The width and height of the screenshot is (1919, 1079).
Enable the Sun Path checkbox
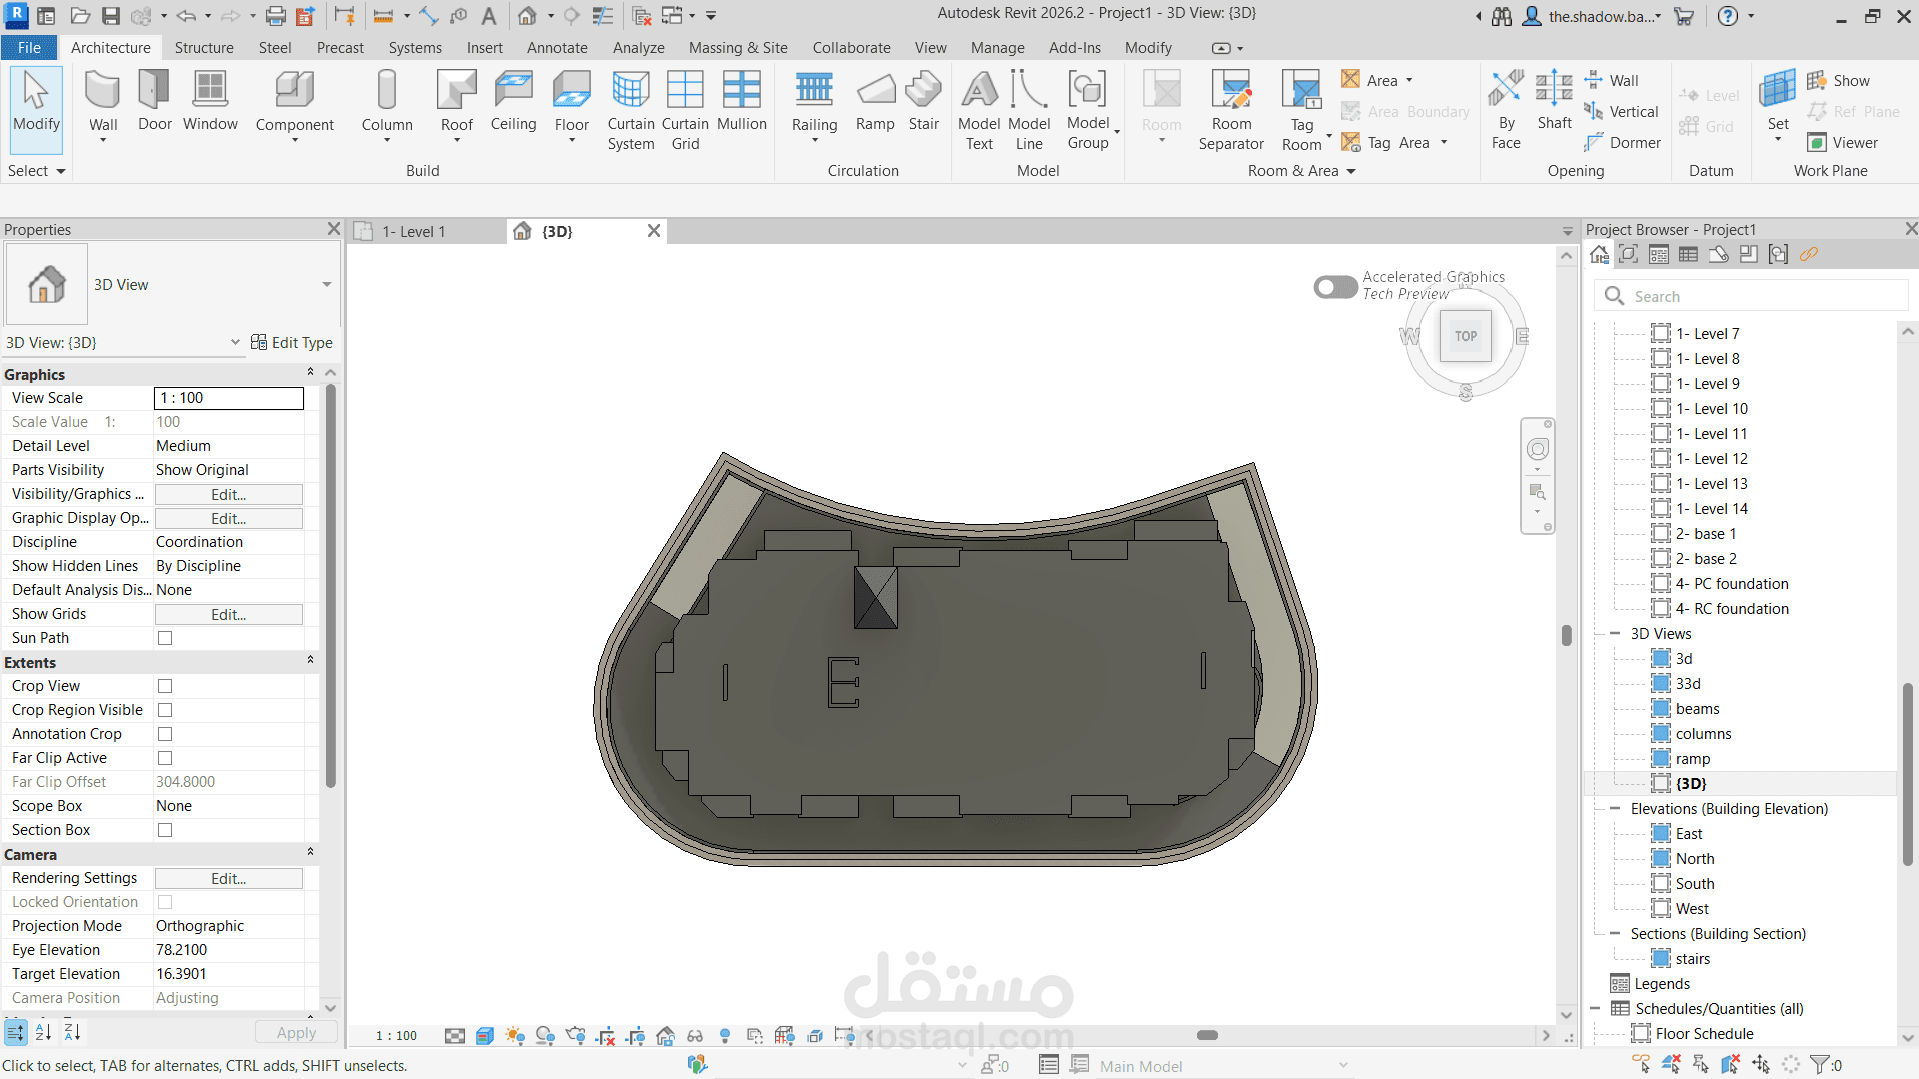tap(165, 638)
